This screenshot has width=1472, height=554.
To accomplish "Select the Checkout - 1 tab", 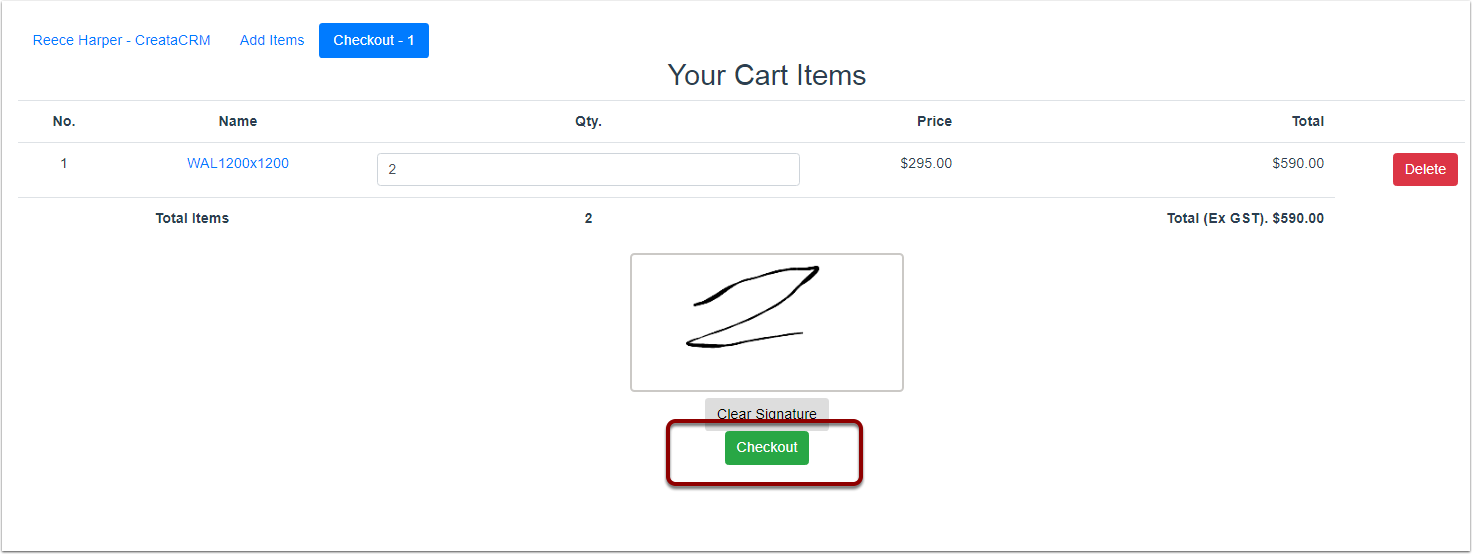I will pyautogui.click(x=374, y=40).
